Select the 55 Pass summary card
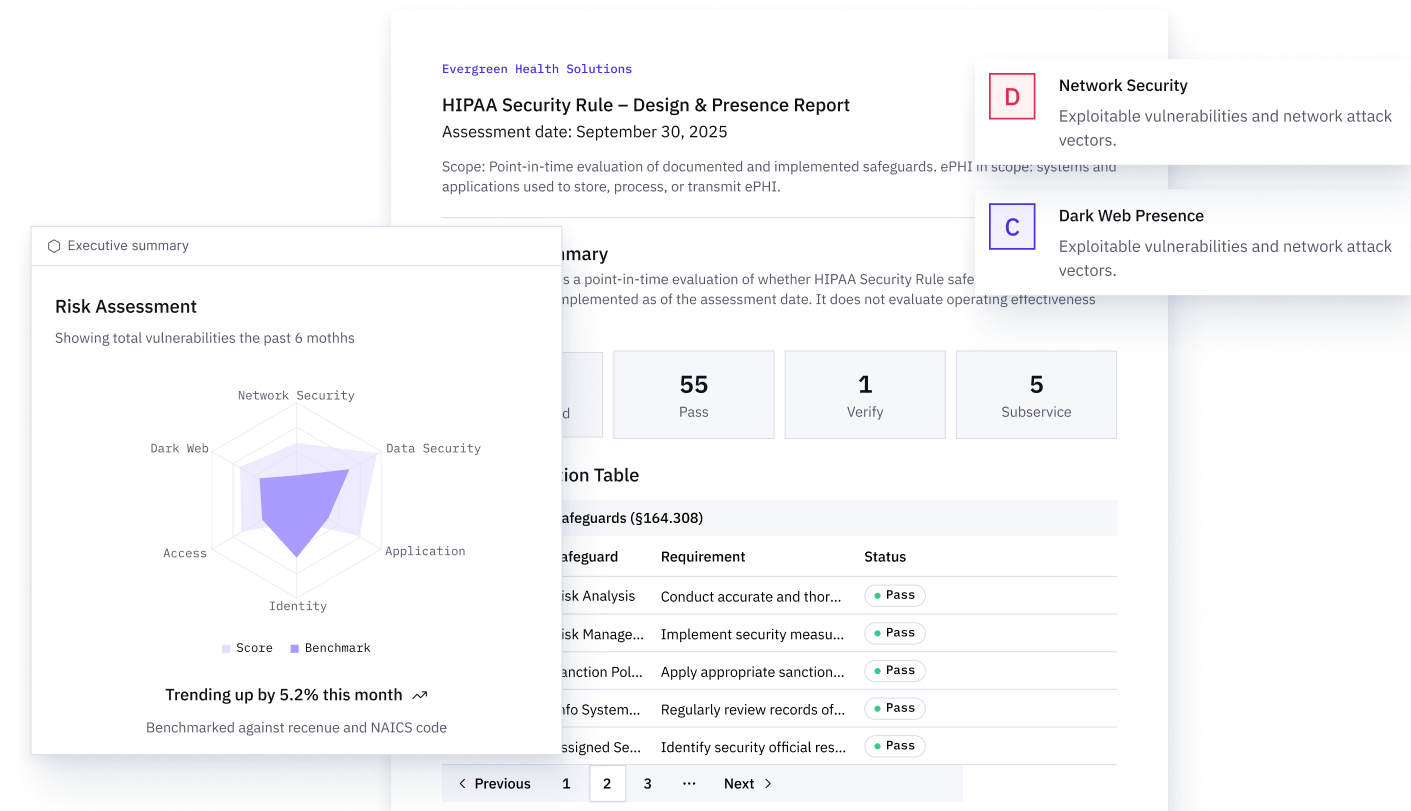The height and width of the screenshot is (811, 1411). tap(693, 395)
